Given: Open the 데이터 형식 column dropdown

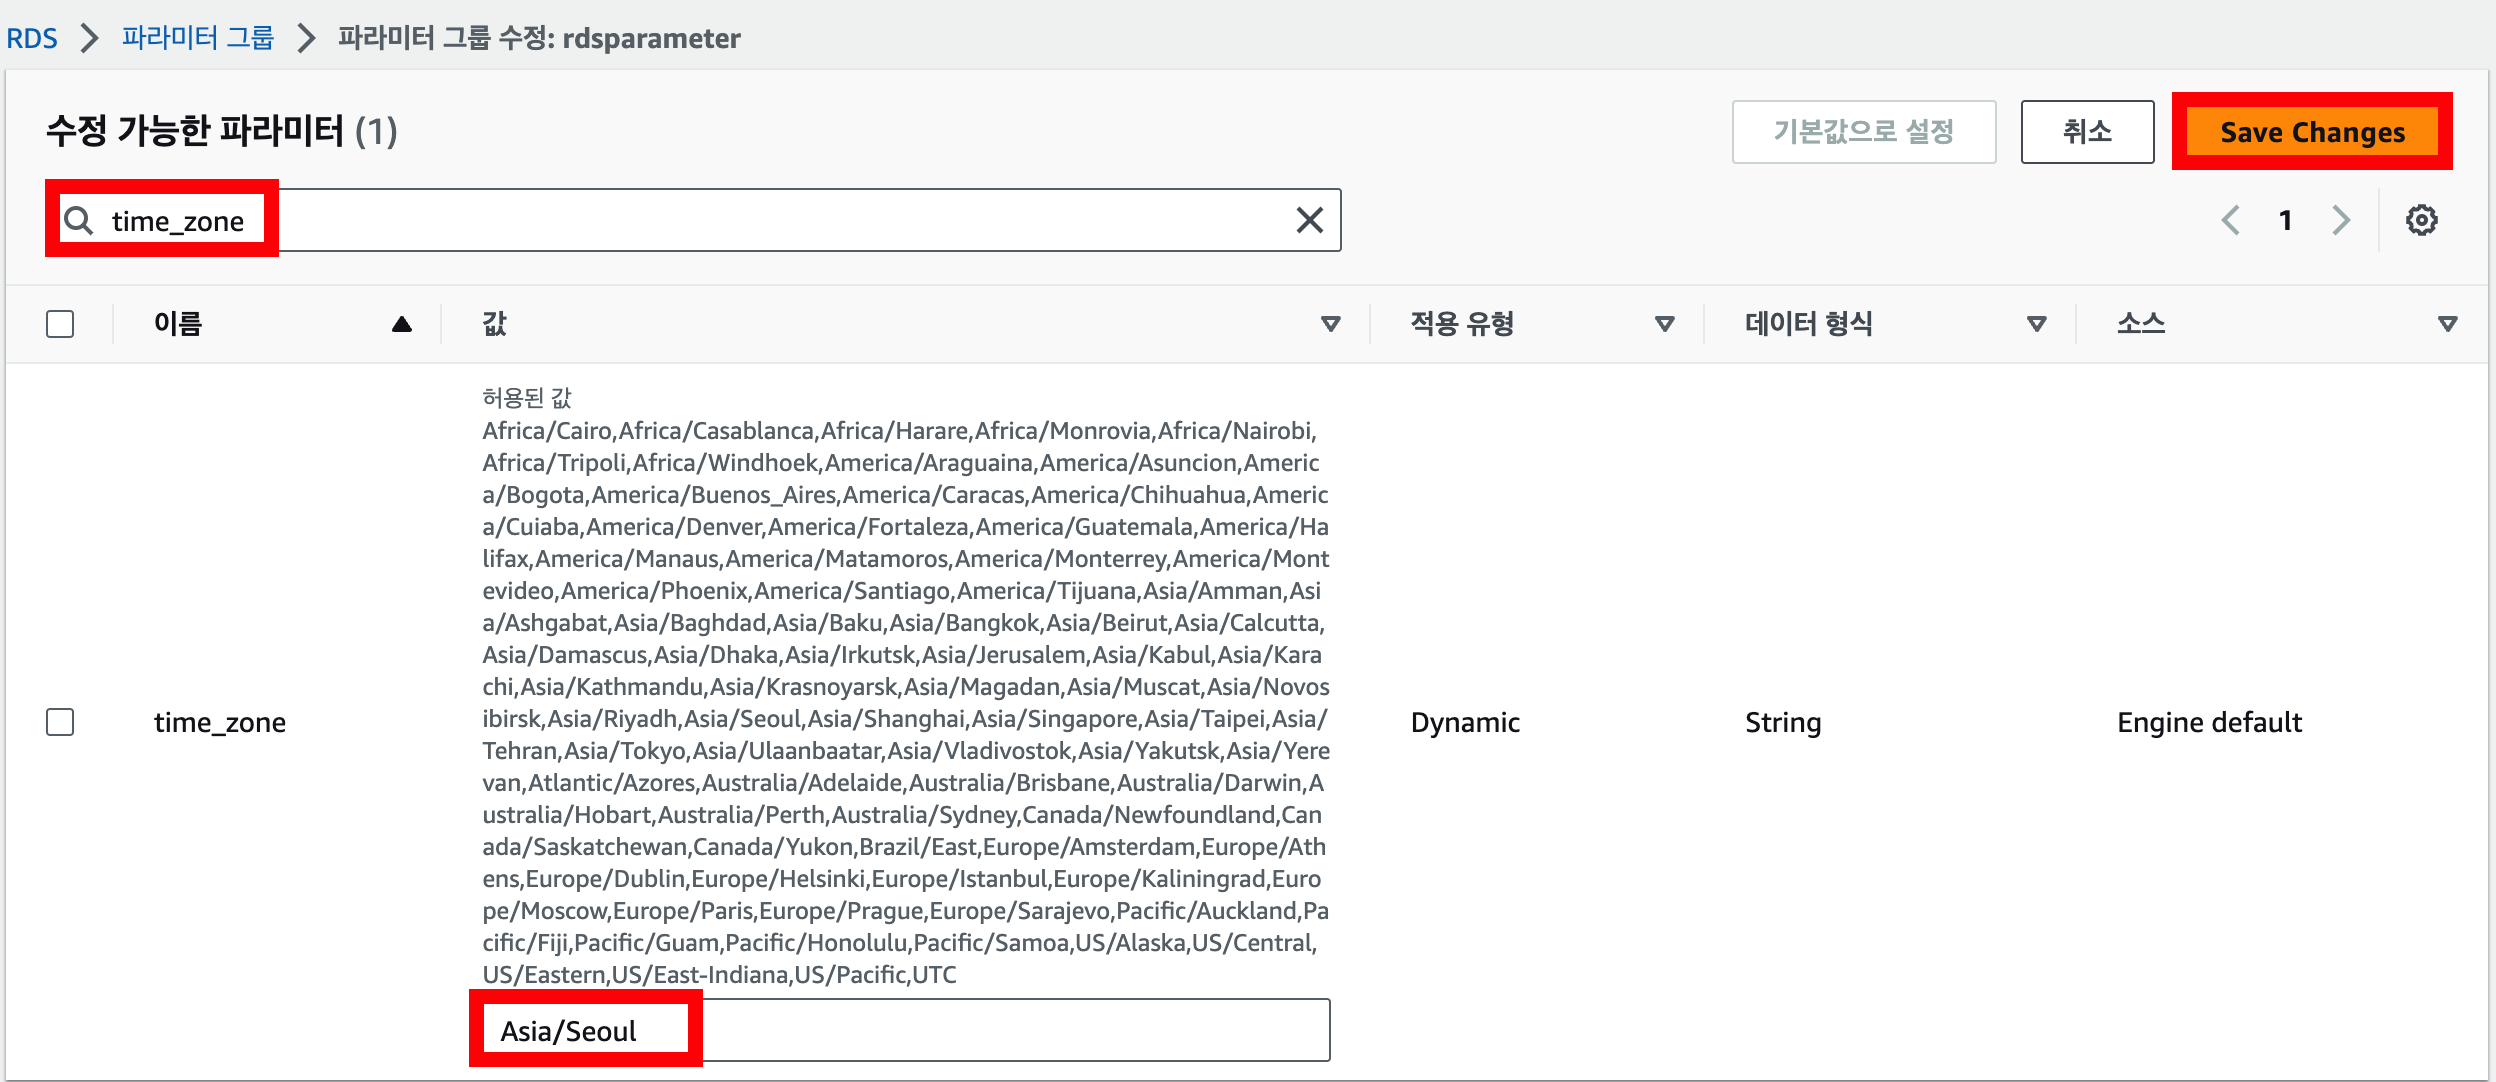Looking at the screenshot, I should (x=2036, y=324).
